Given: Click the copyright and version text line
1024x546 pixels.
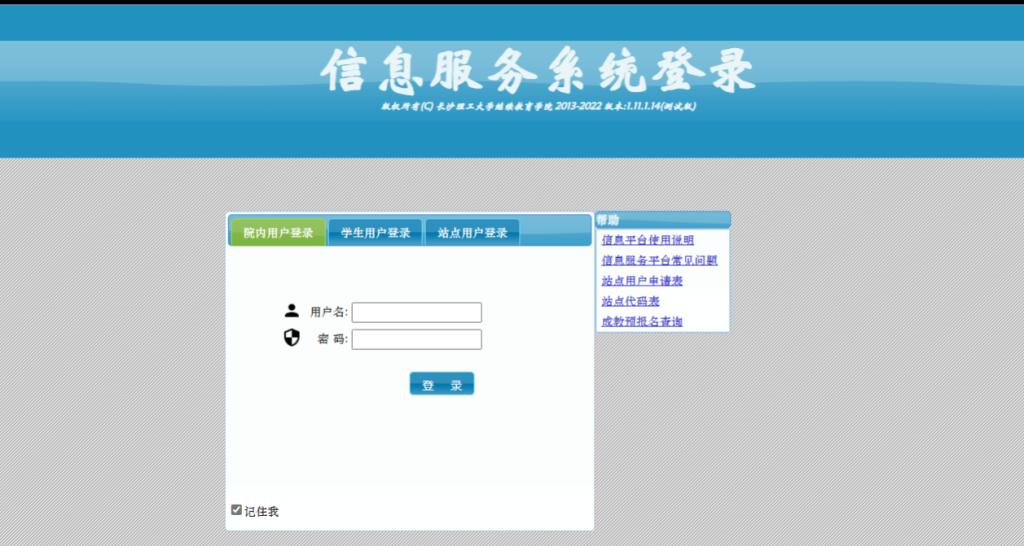Looking at the screenshot, I should pyautogui.click(x=538, y=106).
